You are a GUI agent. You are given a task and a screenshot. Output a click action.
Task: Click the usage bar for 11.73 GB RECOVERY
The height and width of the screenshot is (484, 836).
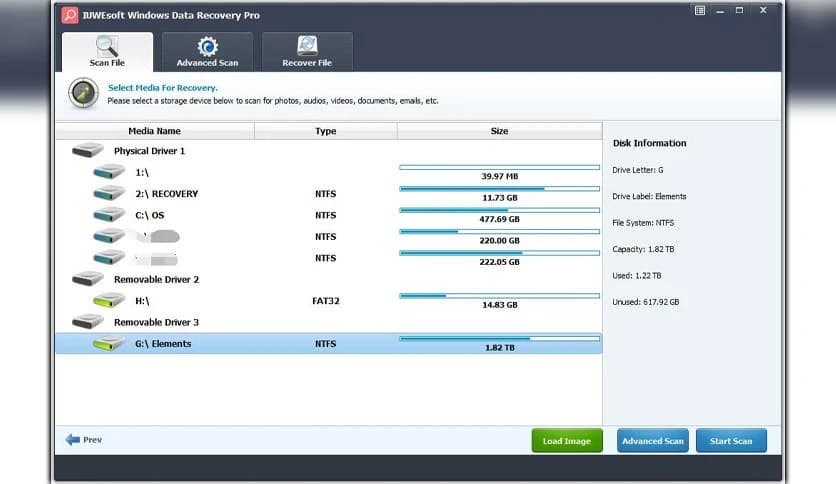point(500,189)
